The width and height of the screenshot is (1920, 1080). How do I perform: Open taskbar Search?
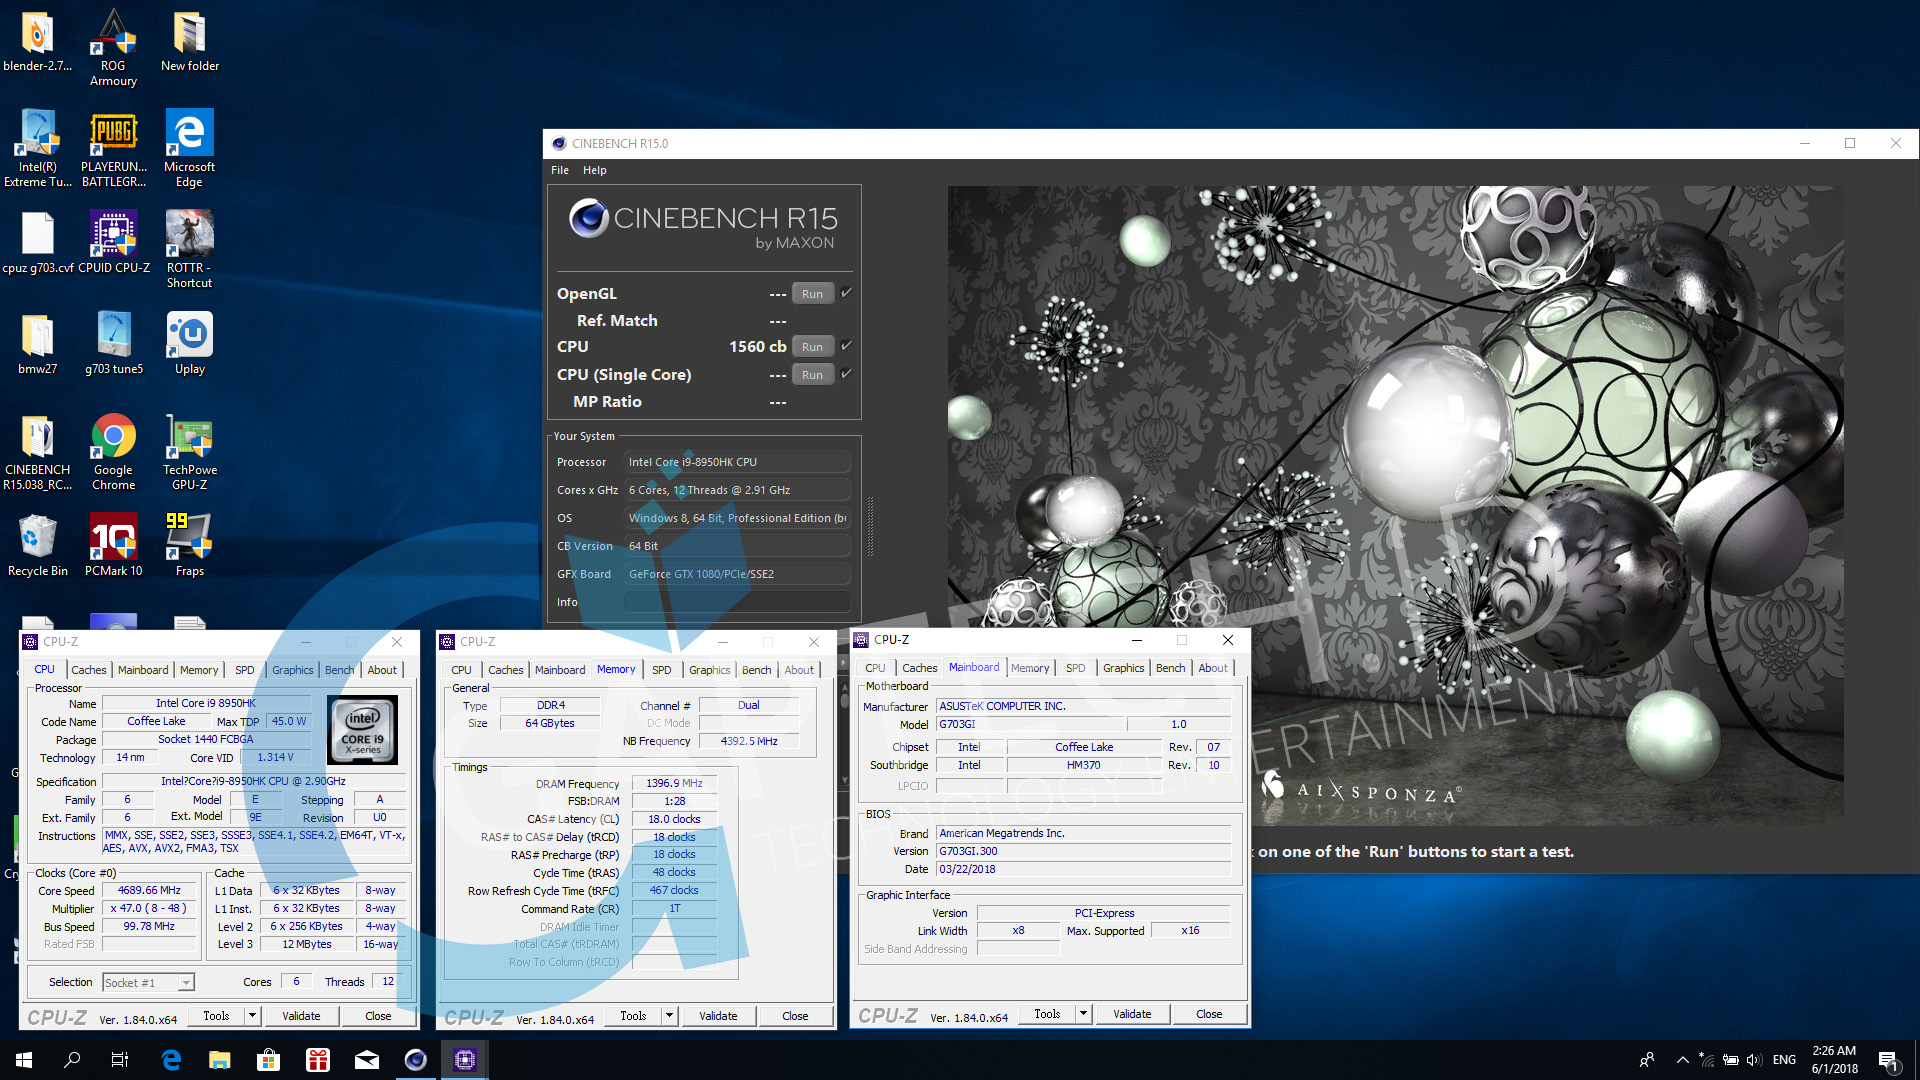(x=72, y=1060)
